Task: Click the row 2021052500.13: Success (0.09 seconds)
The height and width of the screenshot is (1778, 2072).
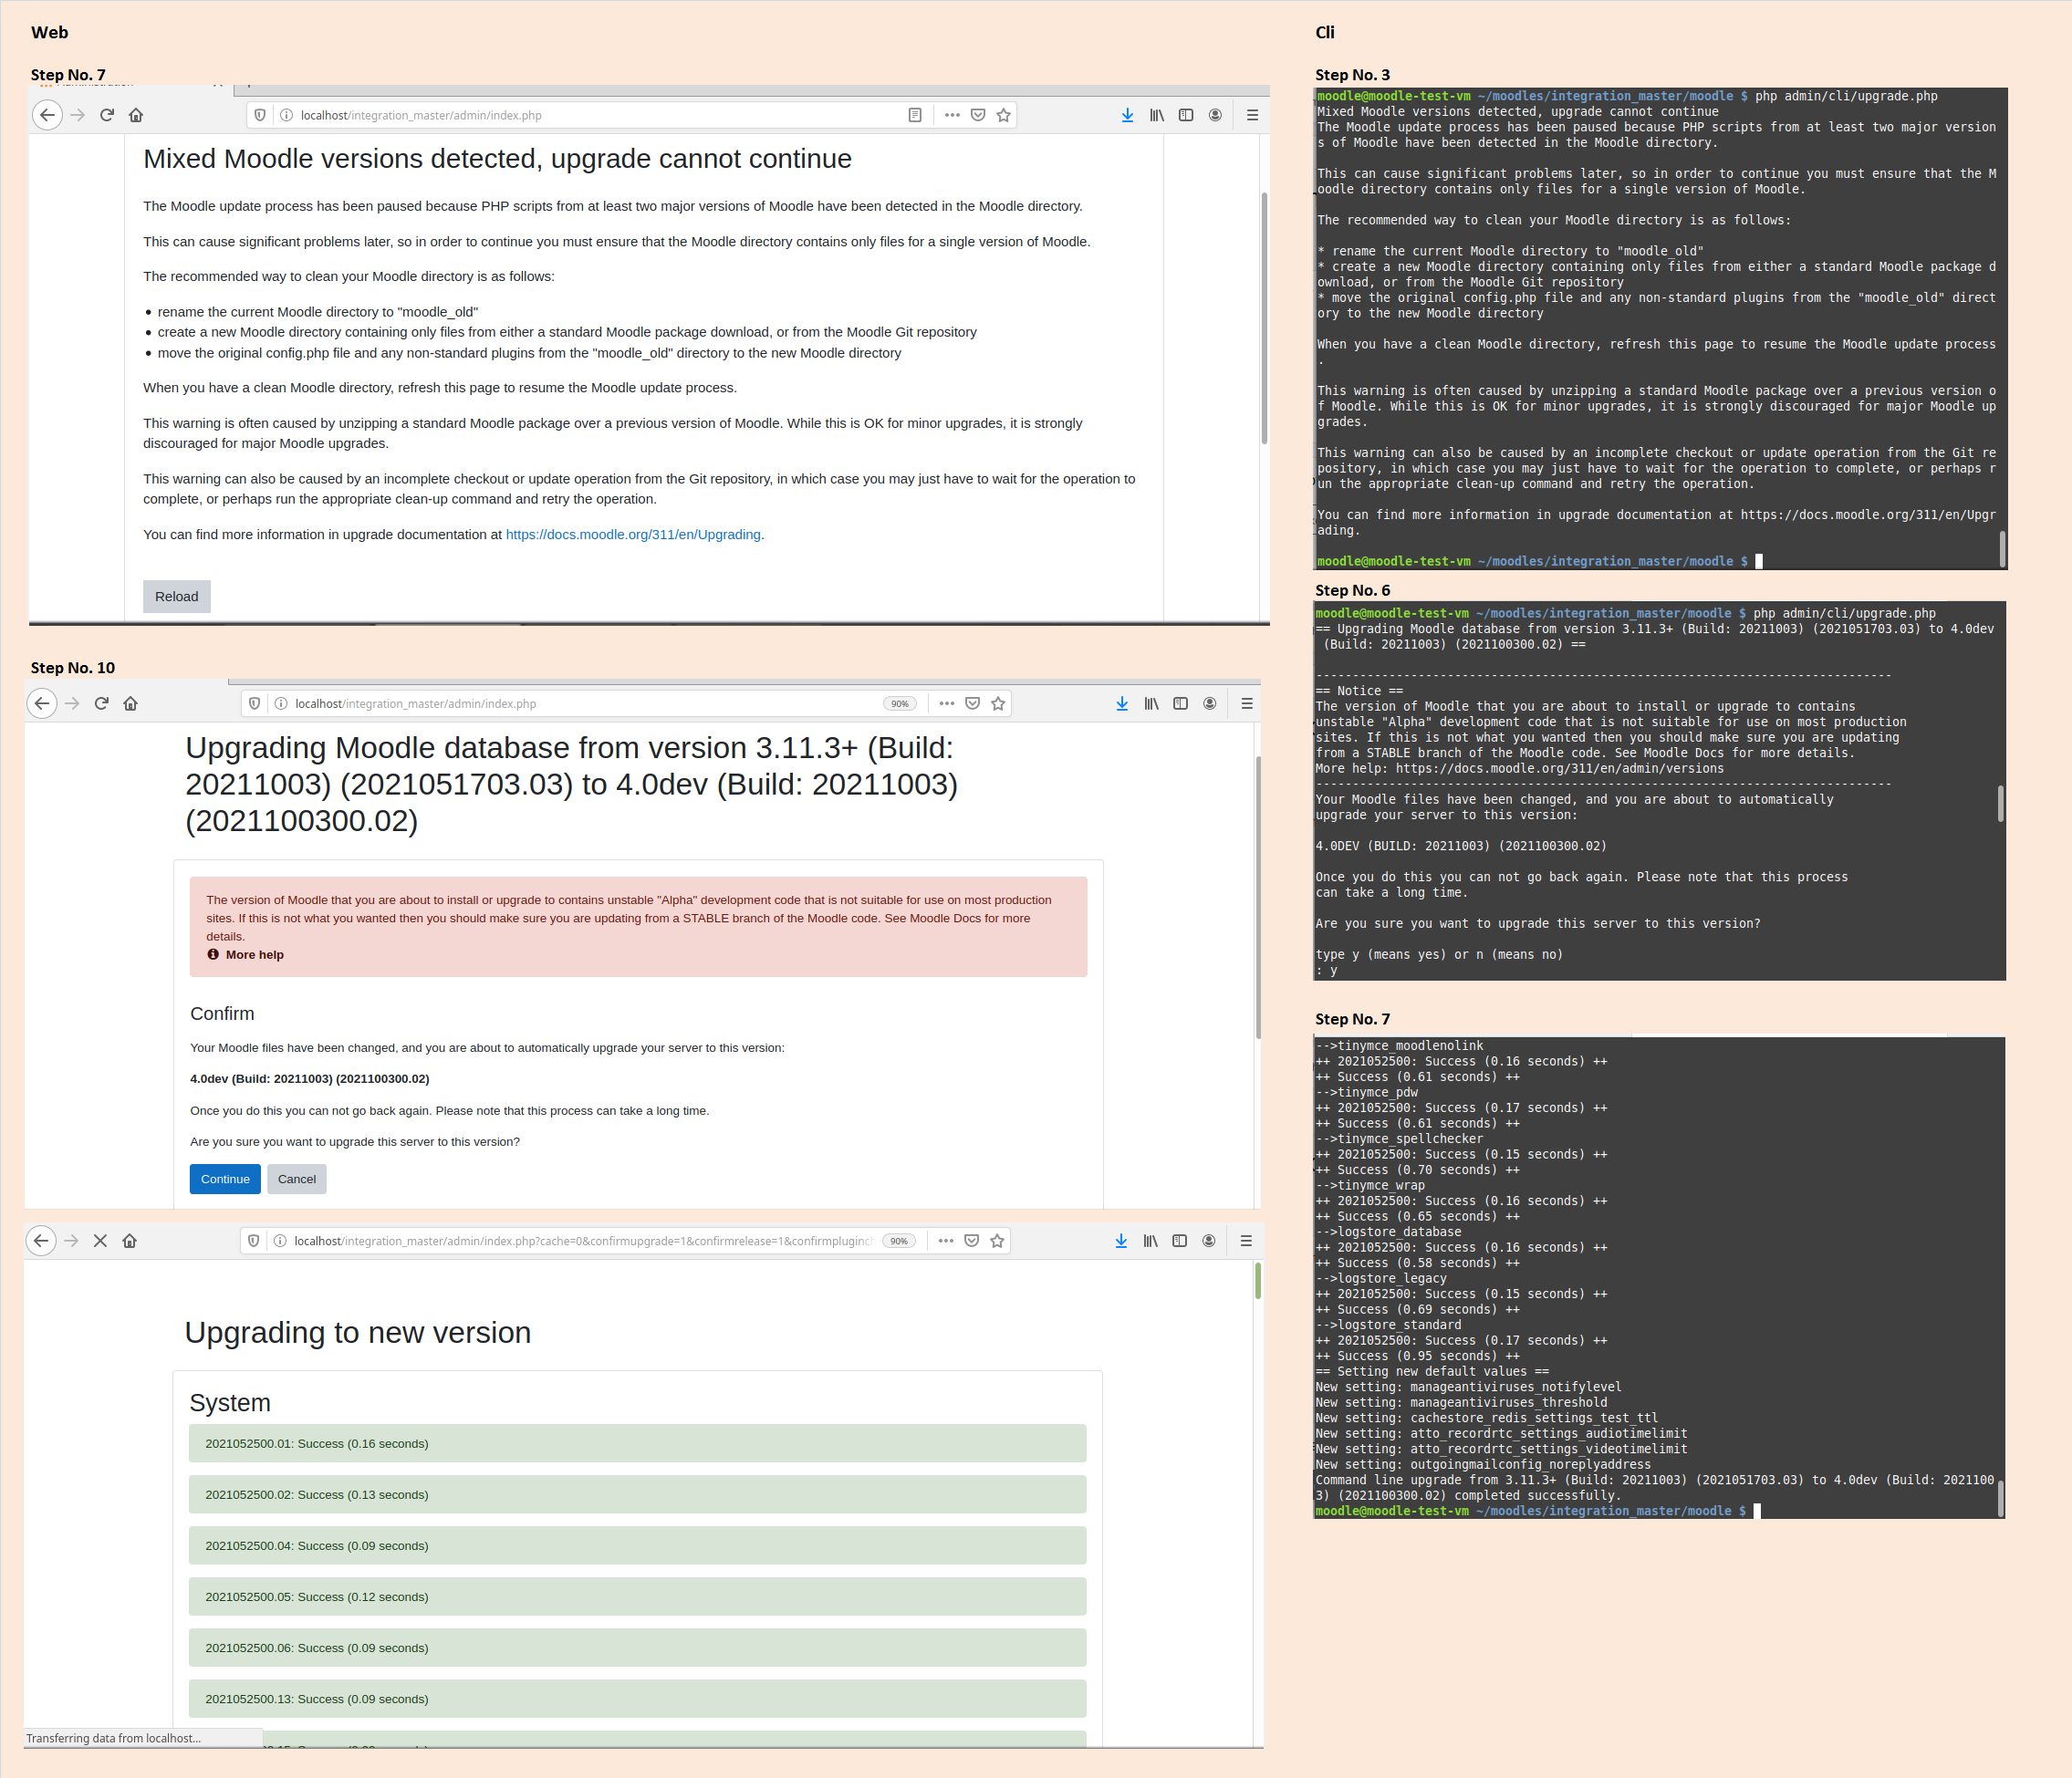Action: (x=637, y=1698)
